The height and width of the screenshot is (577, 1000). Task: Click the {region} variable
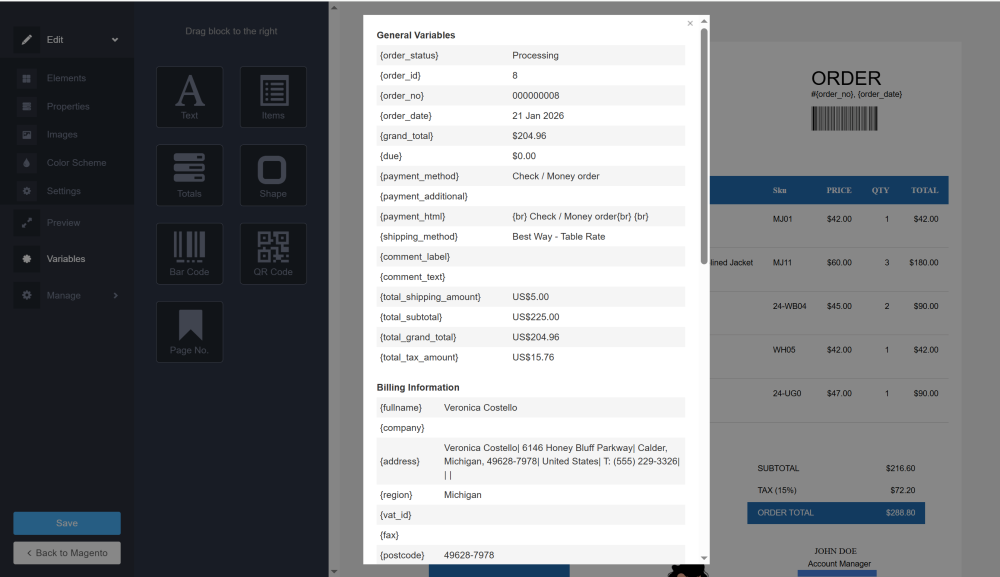(x=396, y=495)
